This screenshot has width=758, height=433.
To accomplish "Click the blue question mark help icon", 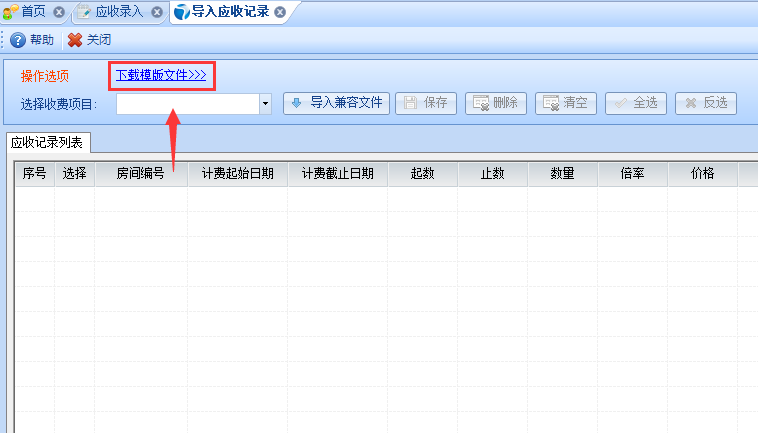I will pyautogui.click(x=18, y=40).
